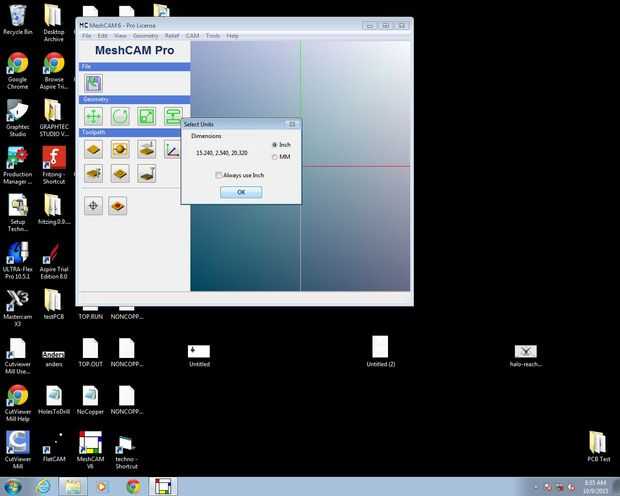The width and height of the screenshot is (620, 496).
Task: Select the halo-reach file on desktop
Action: [x=525, y=356]
